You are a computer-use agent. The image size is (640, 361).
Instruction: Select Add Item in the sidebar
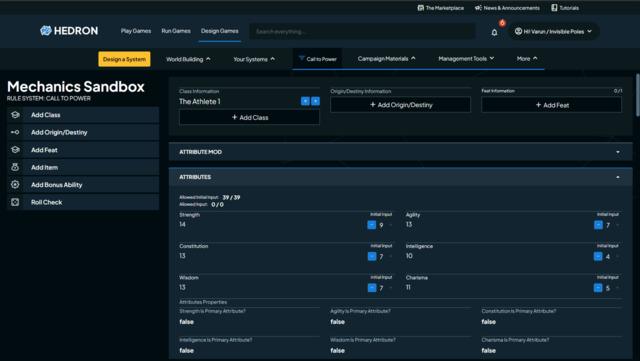coord(83,167)
